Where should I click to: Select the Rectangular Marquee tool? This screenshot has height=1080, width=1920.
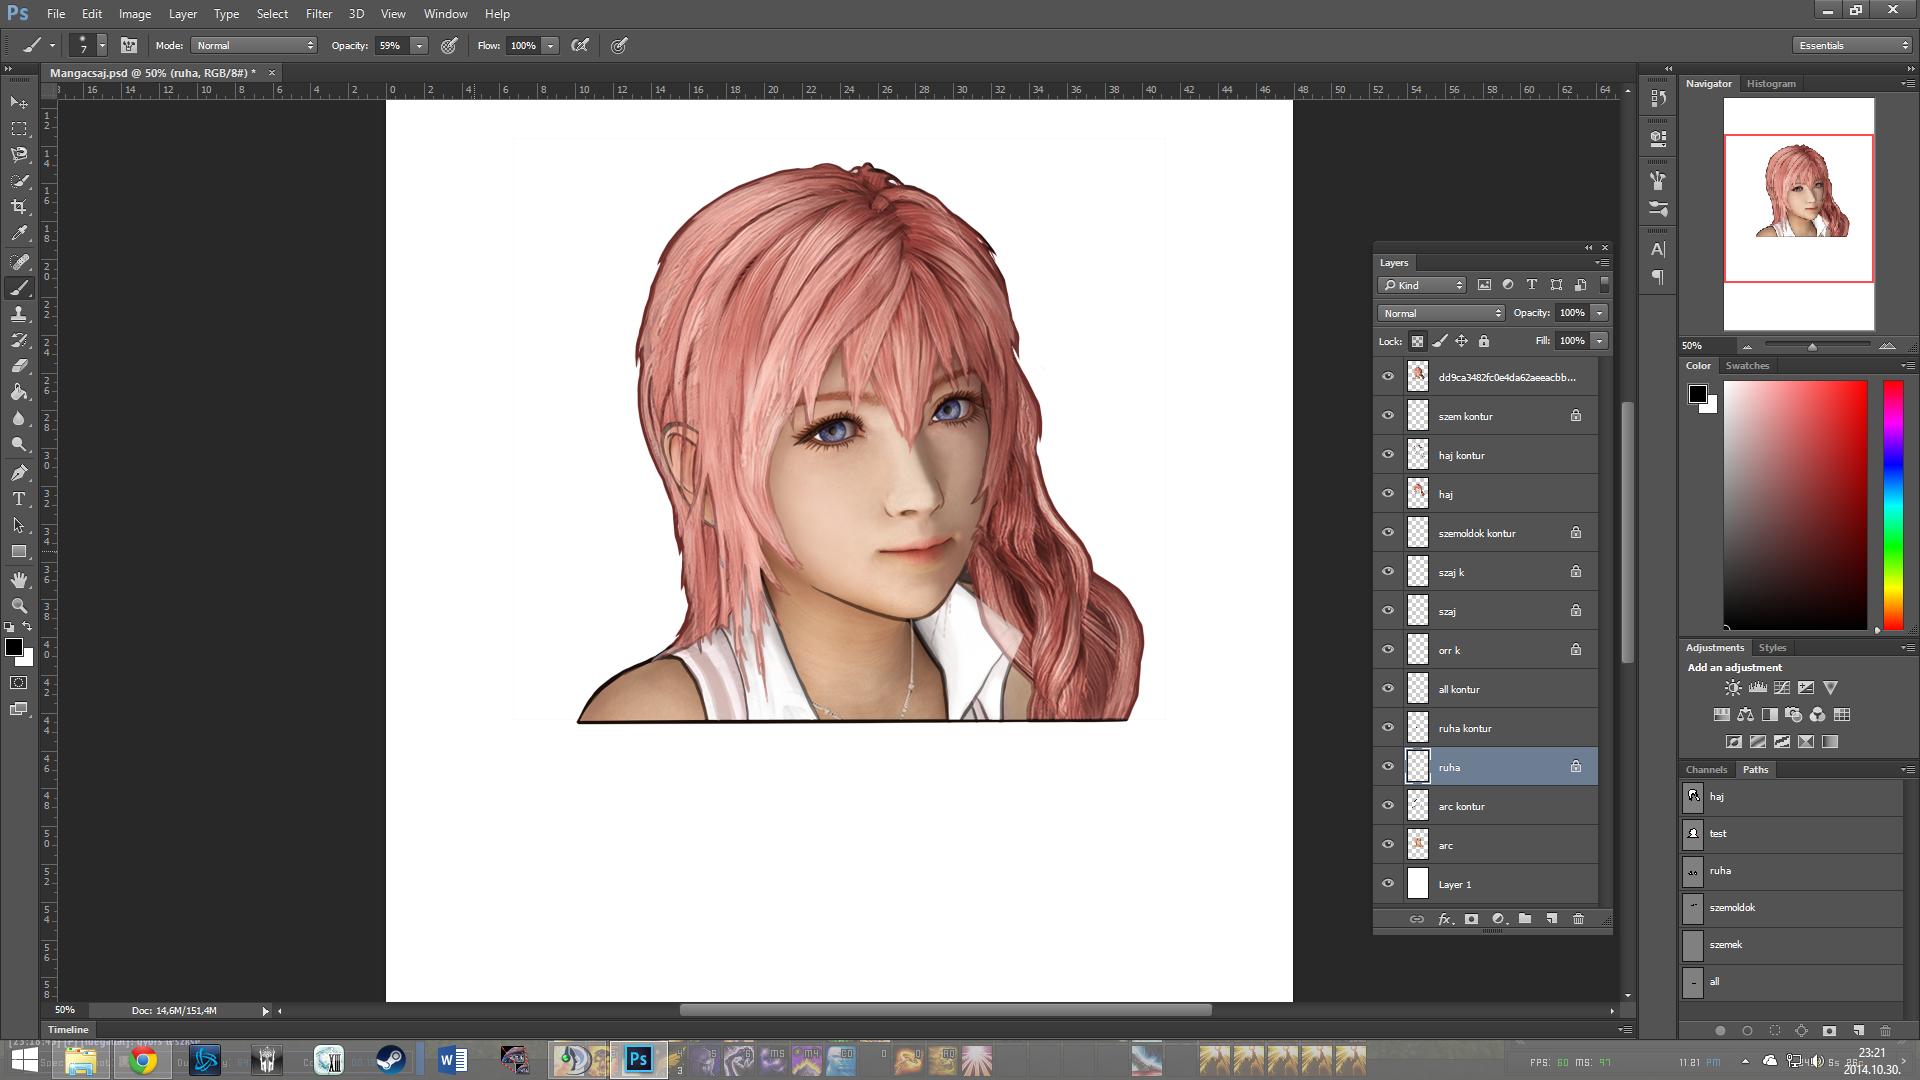click(19, 129)
